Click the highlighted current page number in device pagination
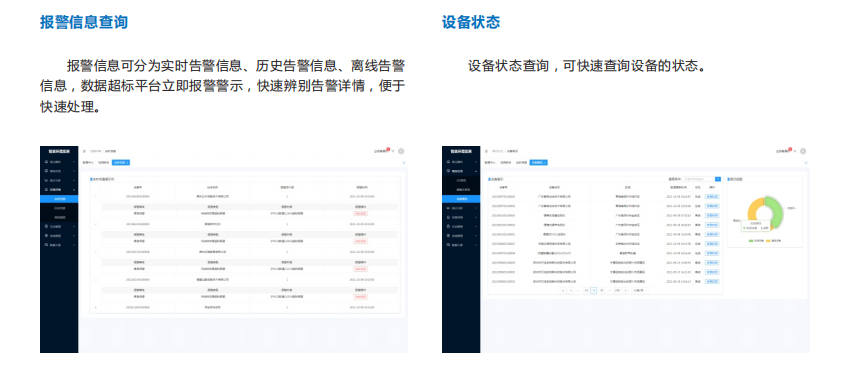The height and width of the screenshot is (384, 850). pos(594,290)
